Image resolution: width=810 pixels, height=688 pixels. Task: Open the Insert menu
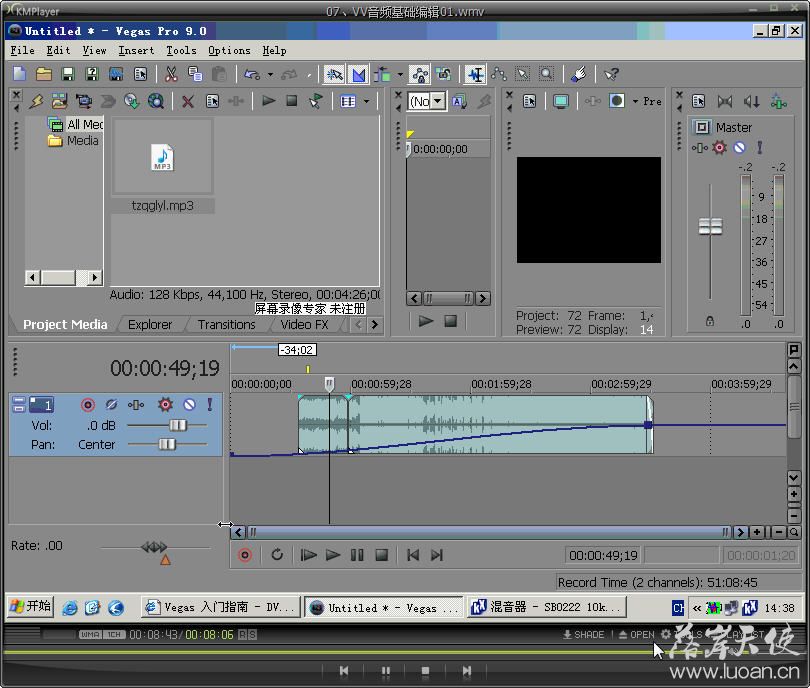coord(136,51)
